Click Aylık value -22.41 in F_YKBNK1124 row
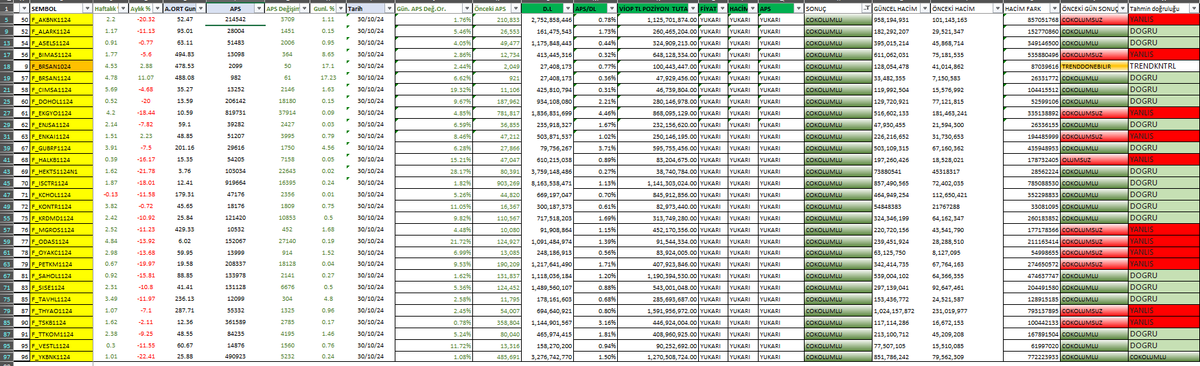Viewport: 1200px width, 366px height. [x=146, y=356]
